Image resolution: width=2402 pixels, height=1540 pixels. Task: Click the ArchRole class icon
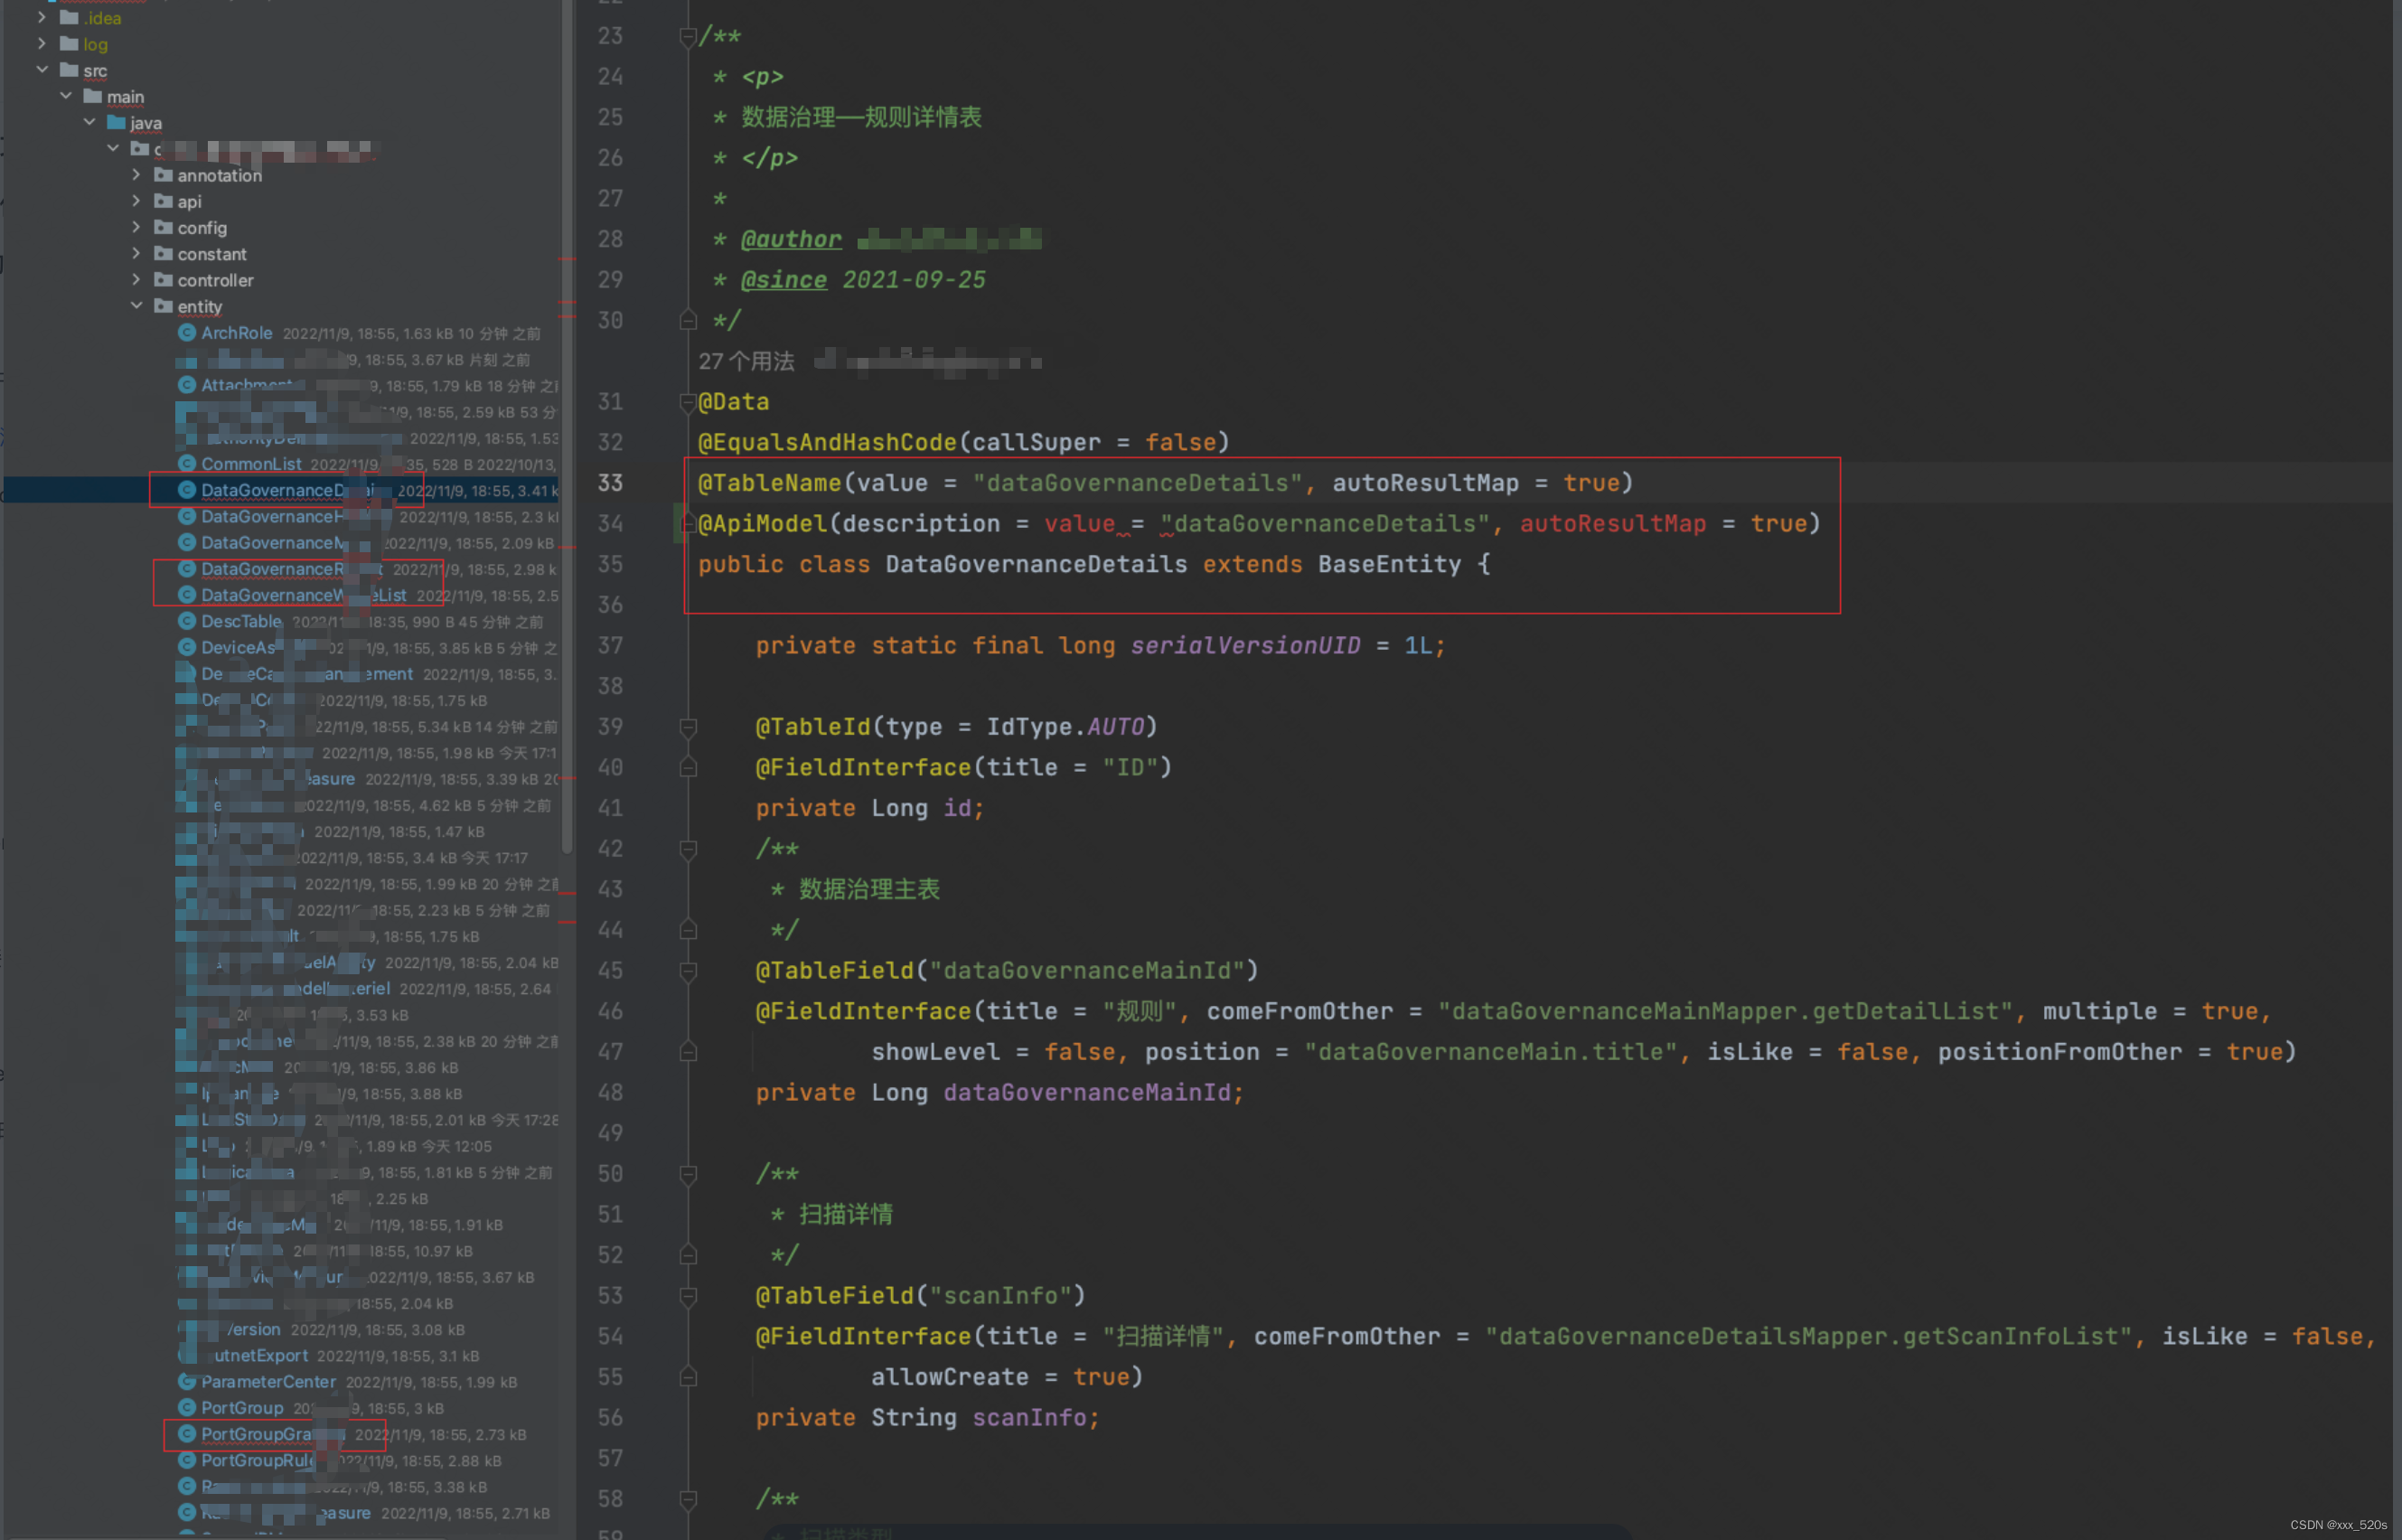(x=186, y=332)
